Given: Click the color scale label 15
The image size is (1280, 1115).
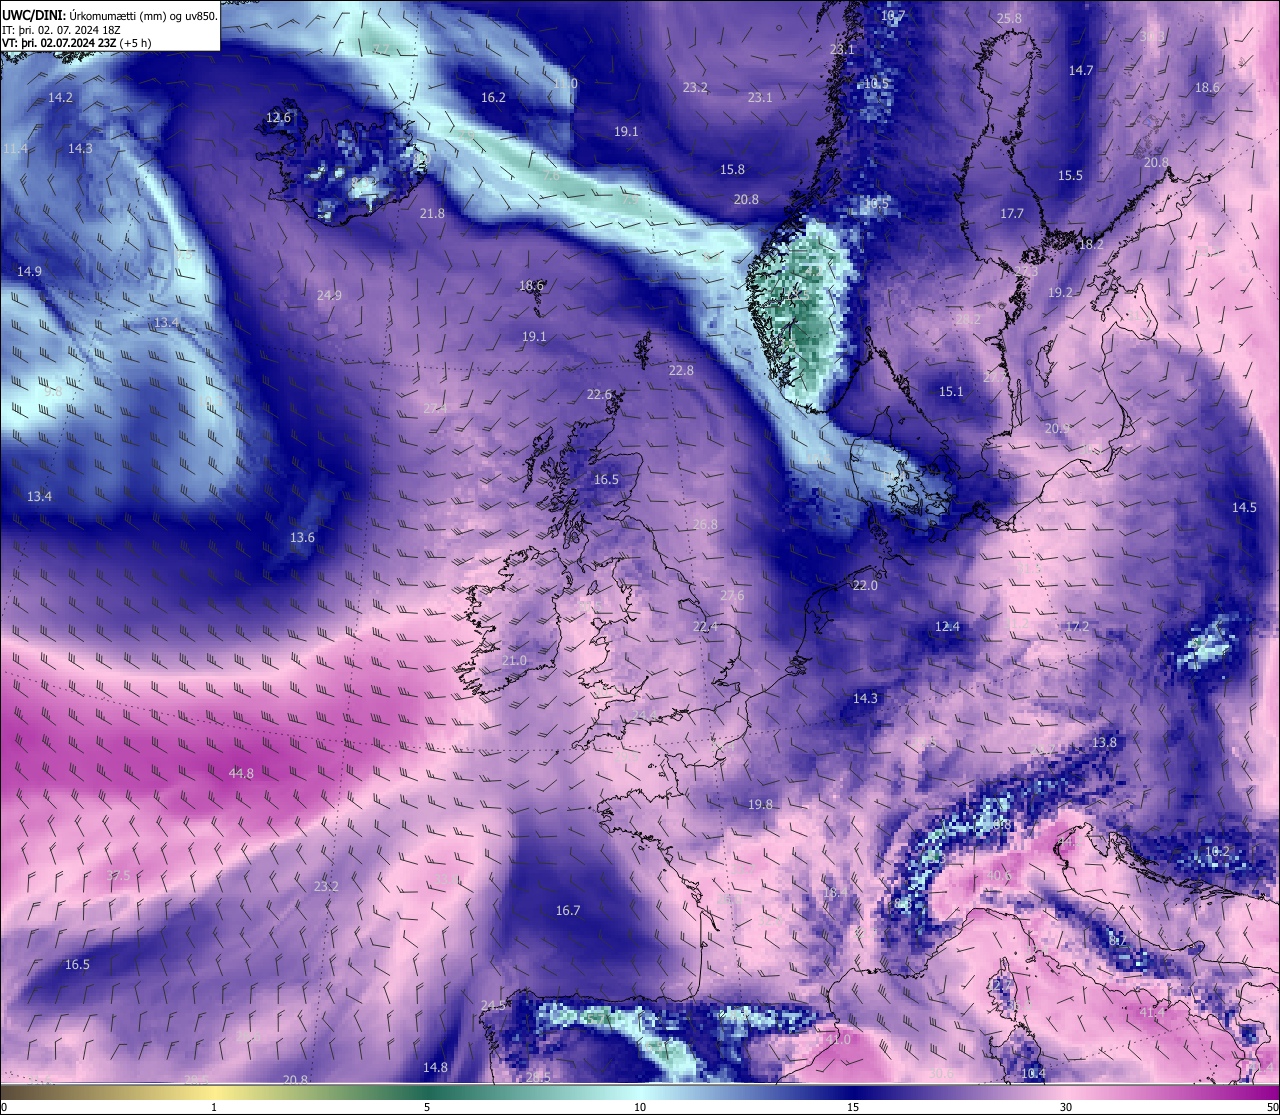Looking at the screenshot, I should click(x=853, y=1107).
